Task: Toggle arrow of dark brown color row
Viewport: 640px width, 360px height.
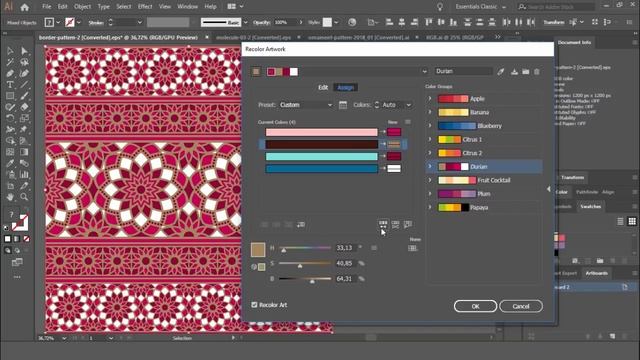Action: [x=383, y=144]
